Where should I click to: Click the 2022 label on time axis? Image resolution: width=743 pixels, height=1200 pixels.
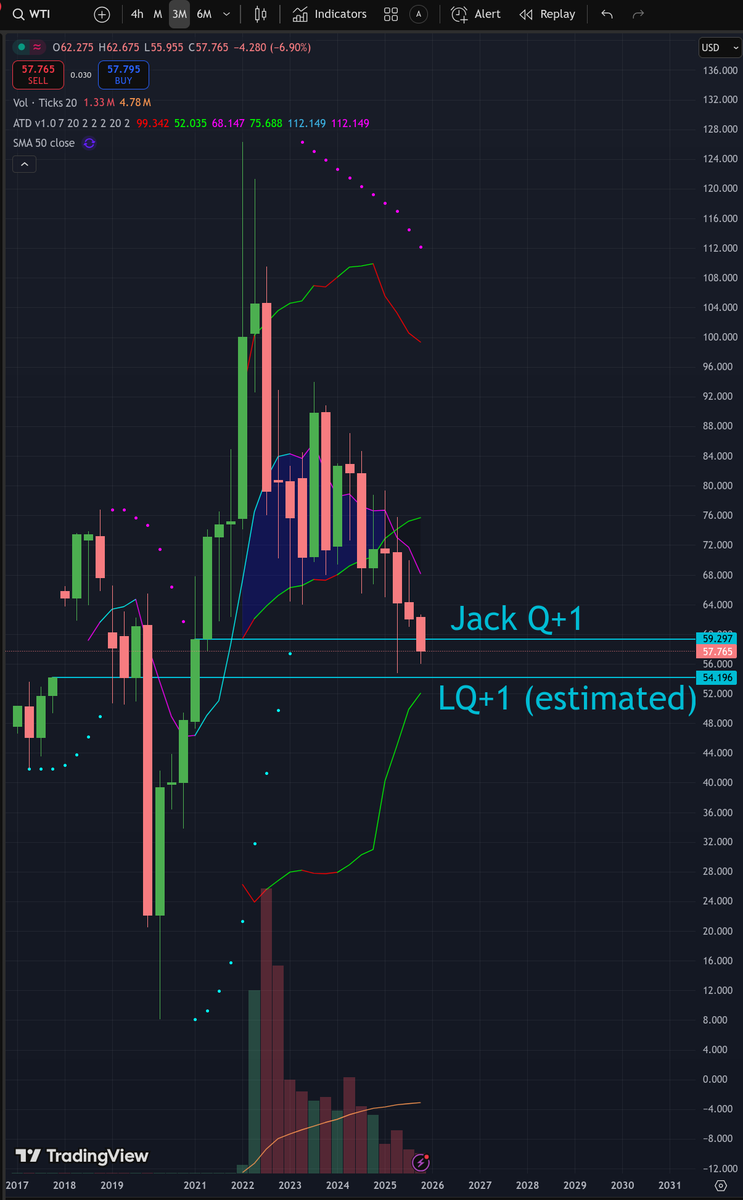(241, 1184)
